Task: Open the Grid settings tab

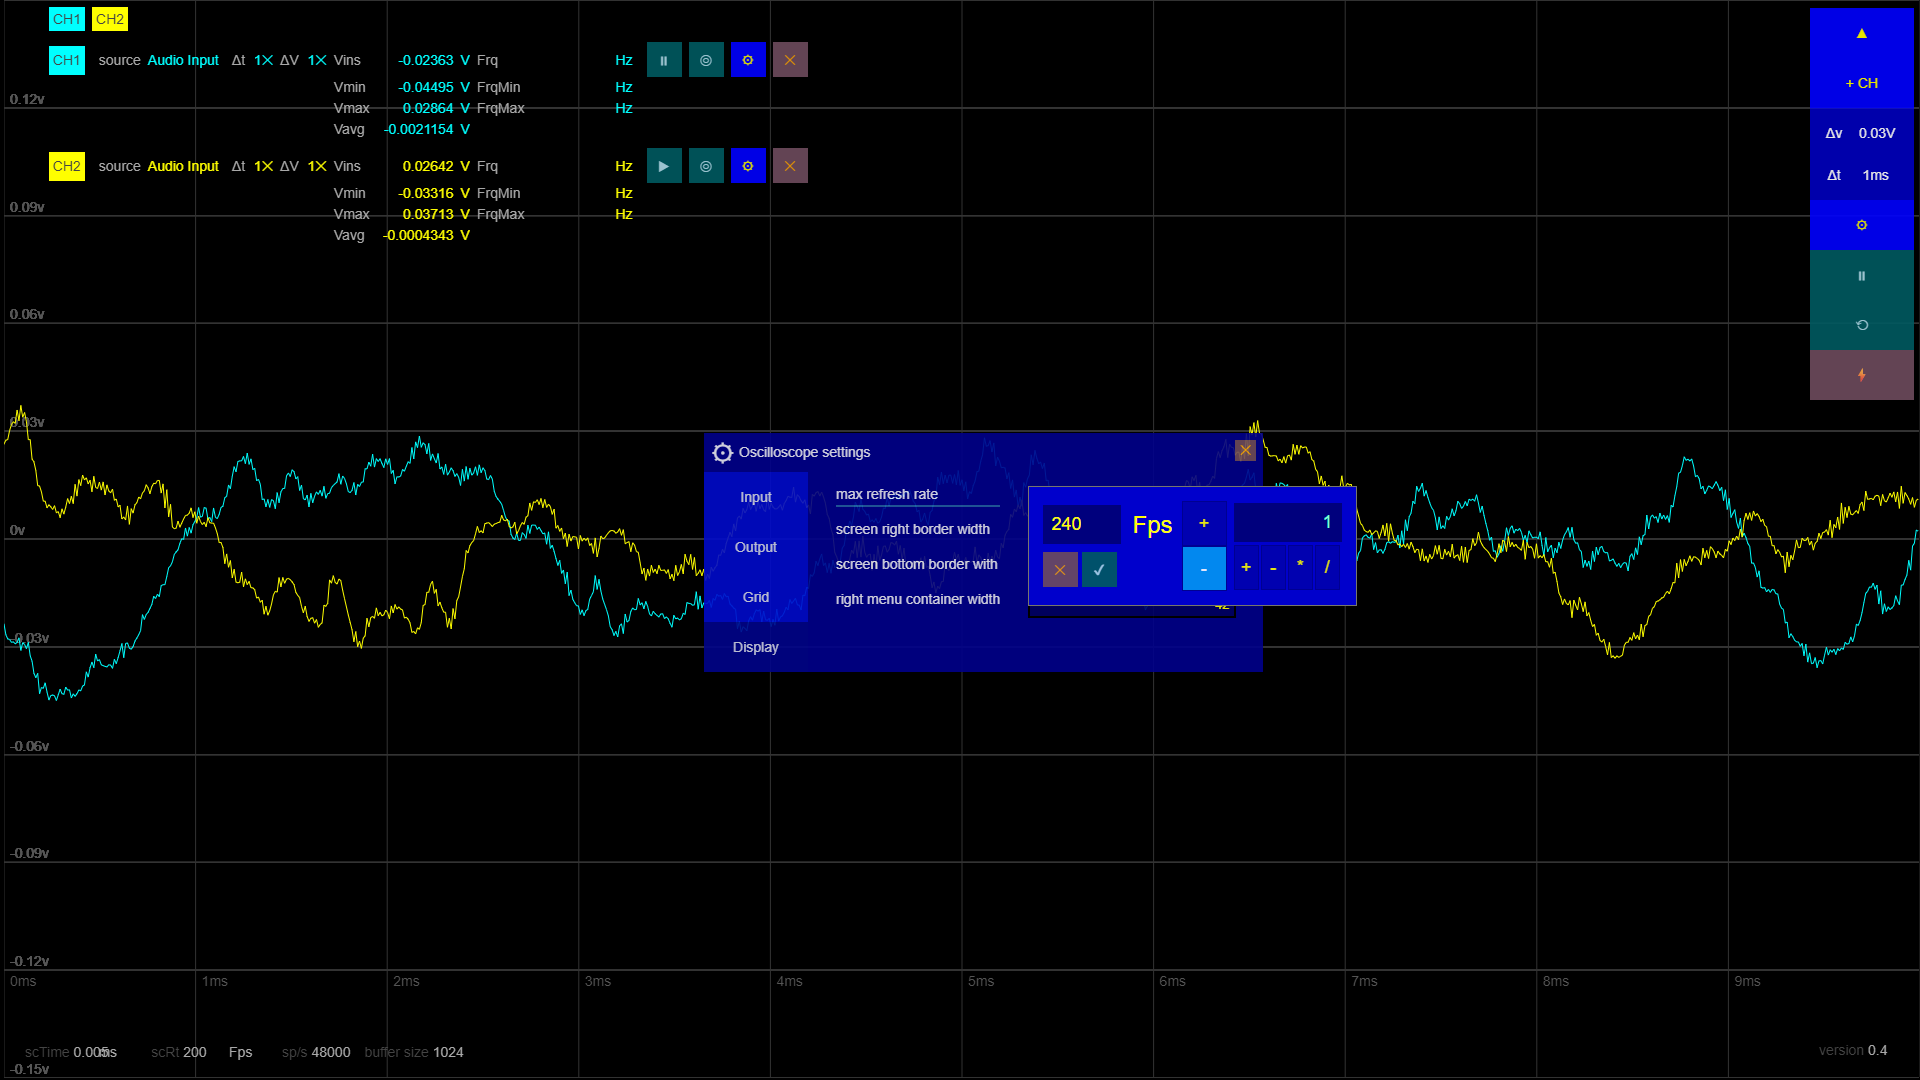Action: pyautogui.click(x=756, y=597)
